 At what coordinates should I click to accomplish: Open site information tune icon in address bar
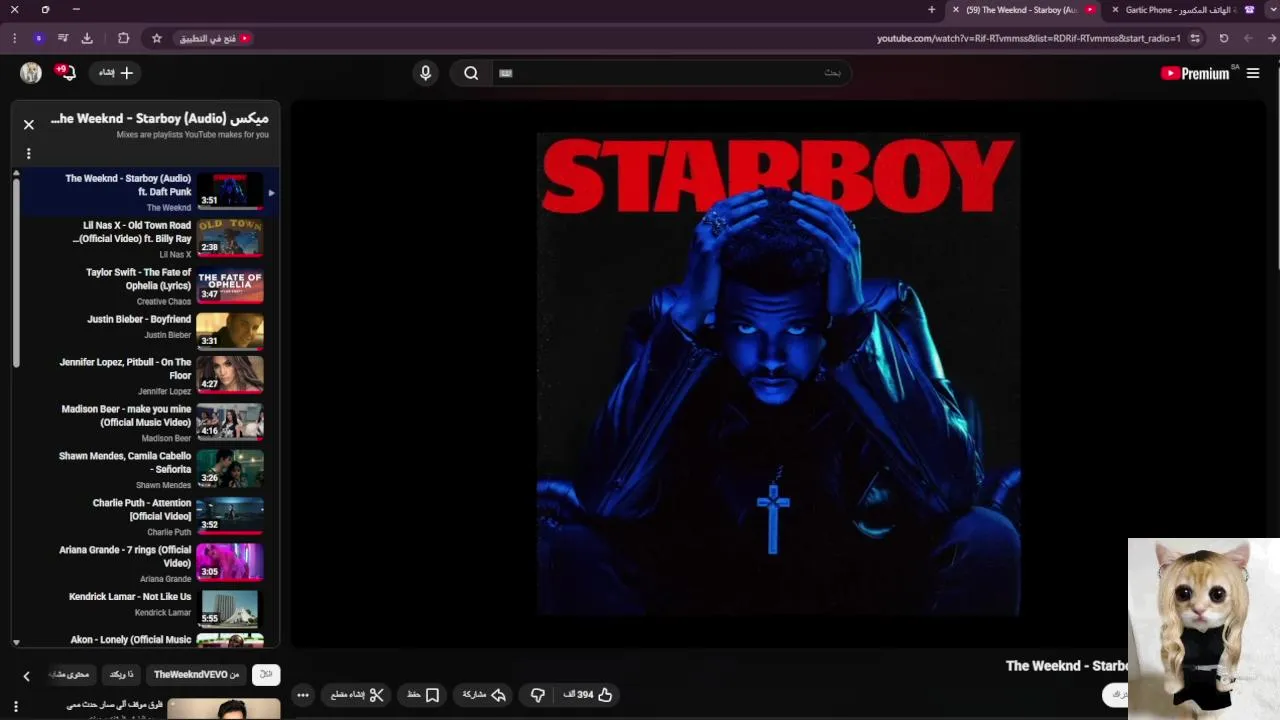[1195, 38]
